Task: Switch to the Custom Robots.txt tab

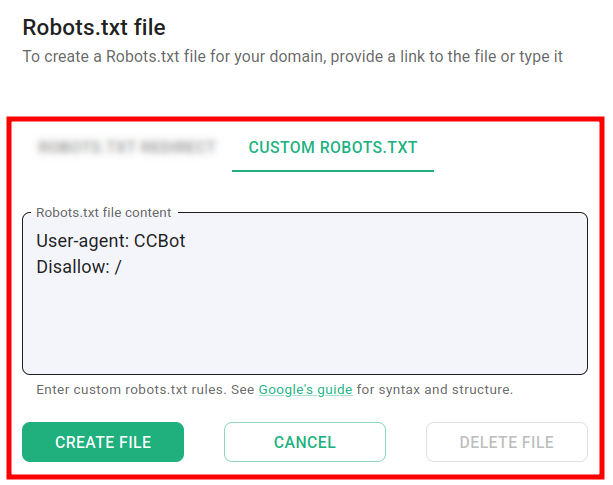Action: pos(332,148)
